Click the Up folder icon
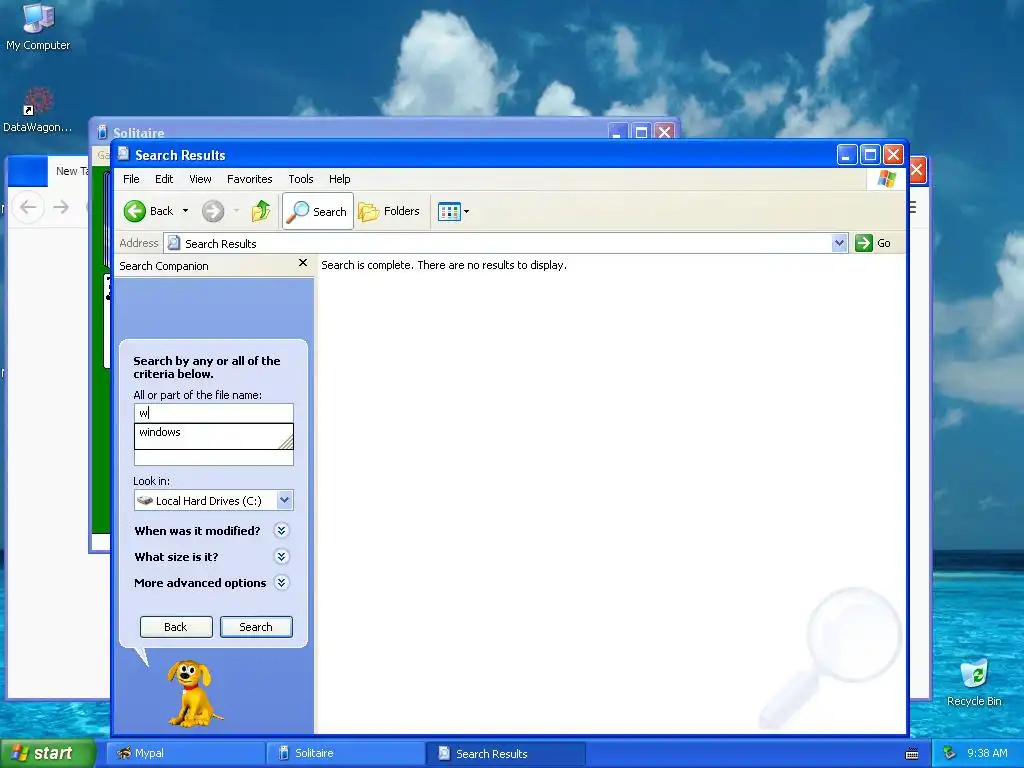Screen dimensions: 1024x768 [261, 211]
